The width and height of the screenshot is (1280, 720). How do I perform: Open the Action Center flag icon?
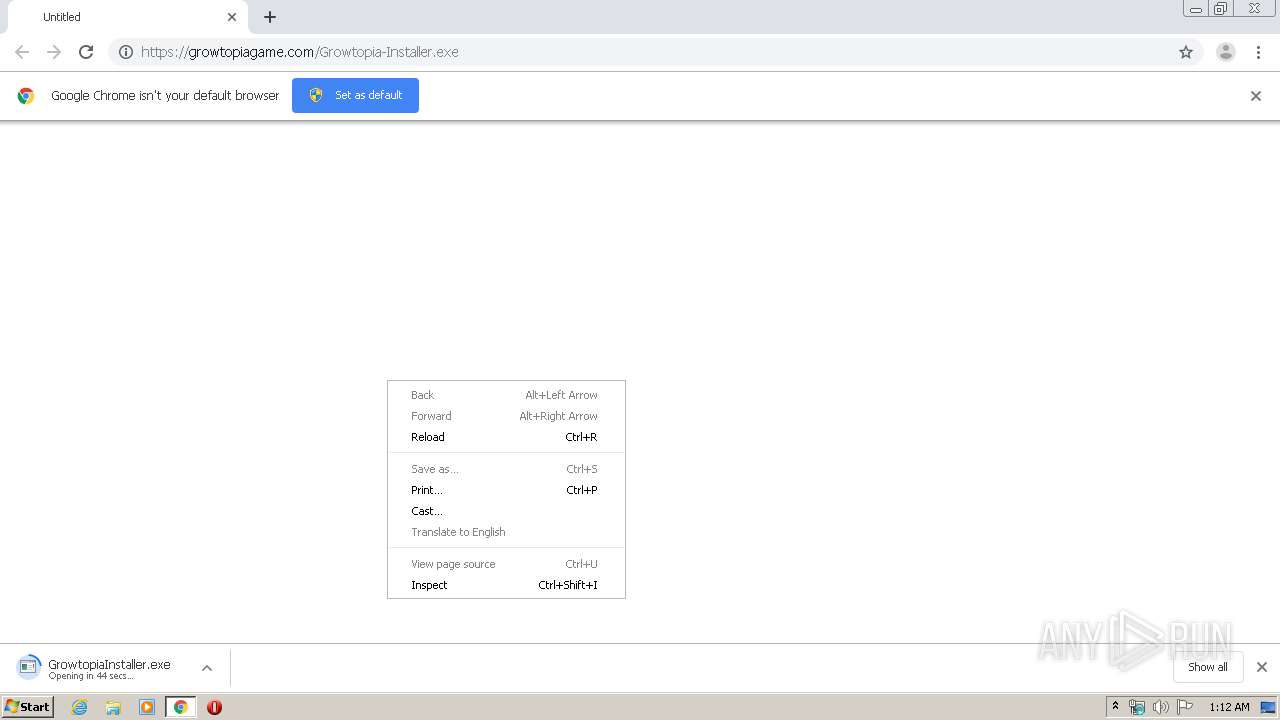(x=1185, y=707)
